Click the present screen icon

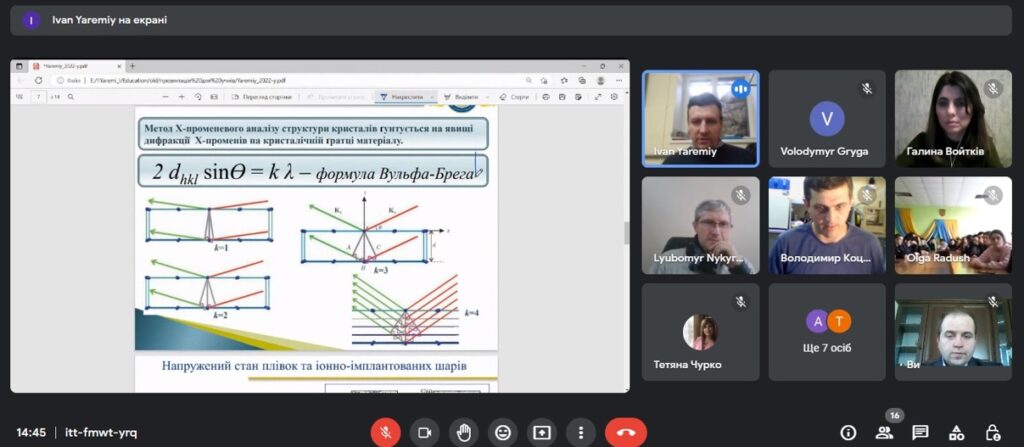[x=542, y=432]
